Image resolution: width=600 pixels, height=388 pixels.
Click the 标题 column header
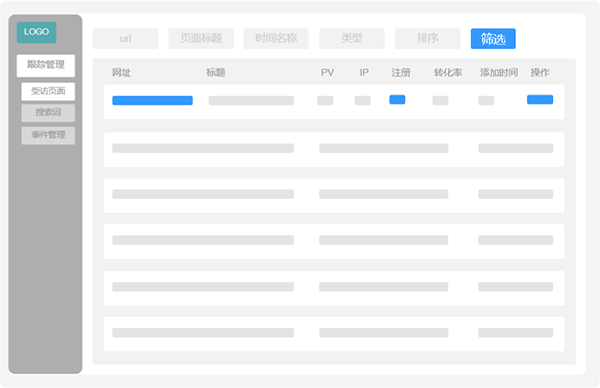pyautogui.click(x=215, y=72)
